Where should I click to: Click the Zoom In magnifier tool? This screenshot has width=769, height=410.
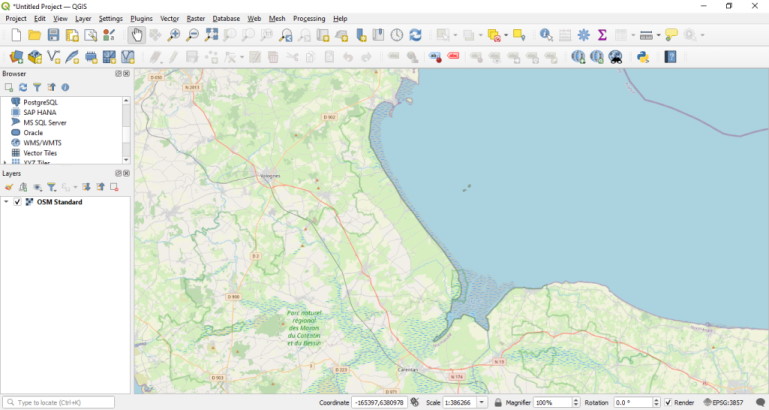pos(174,35)
